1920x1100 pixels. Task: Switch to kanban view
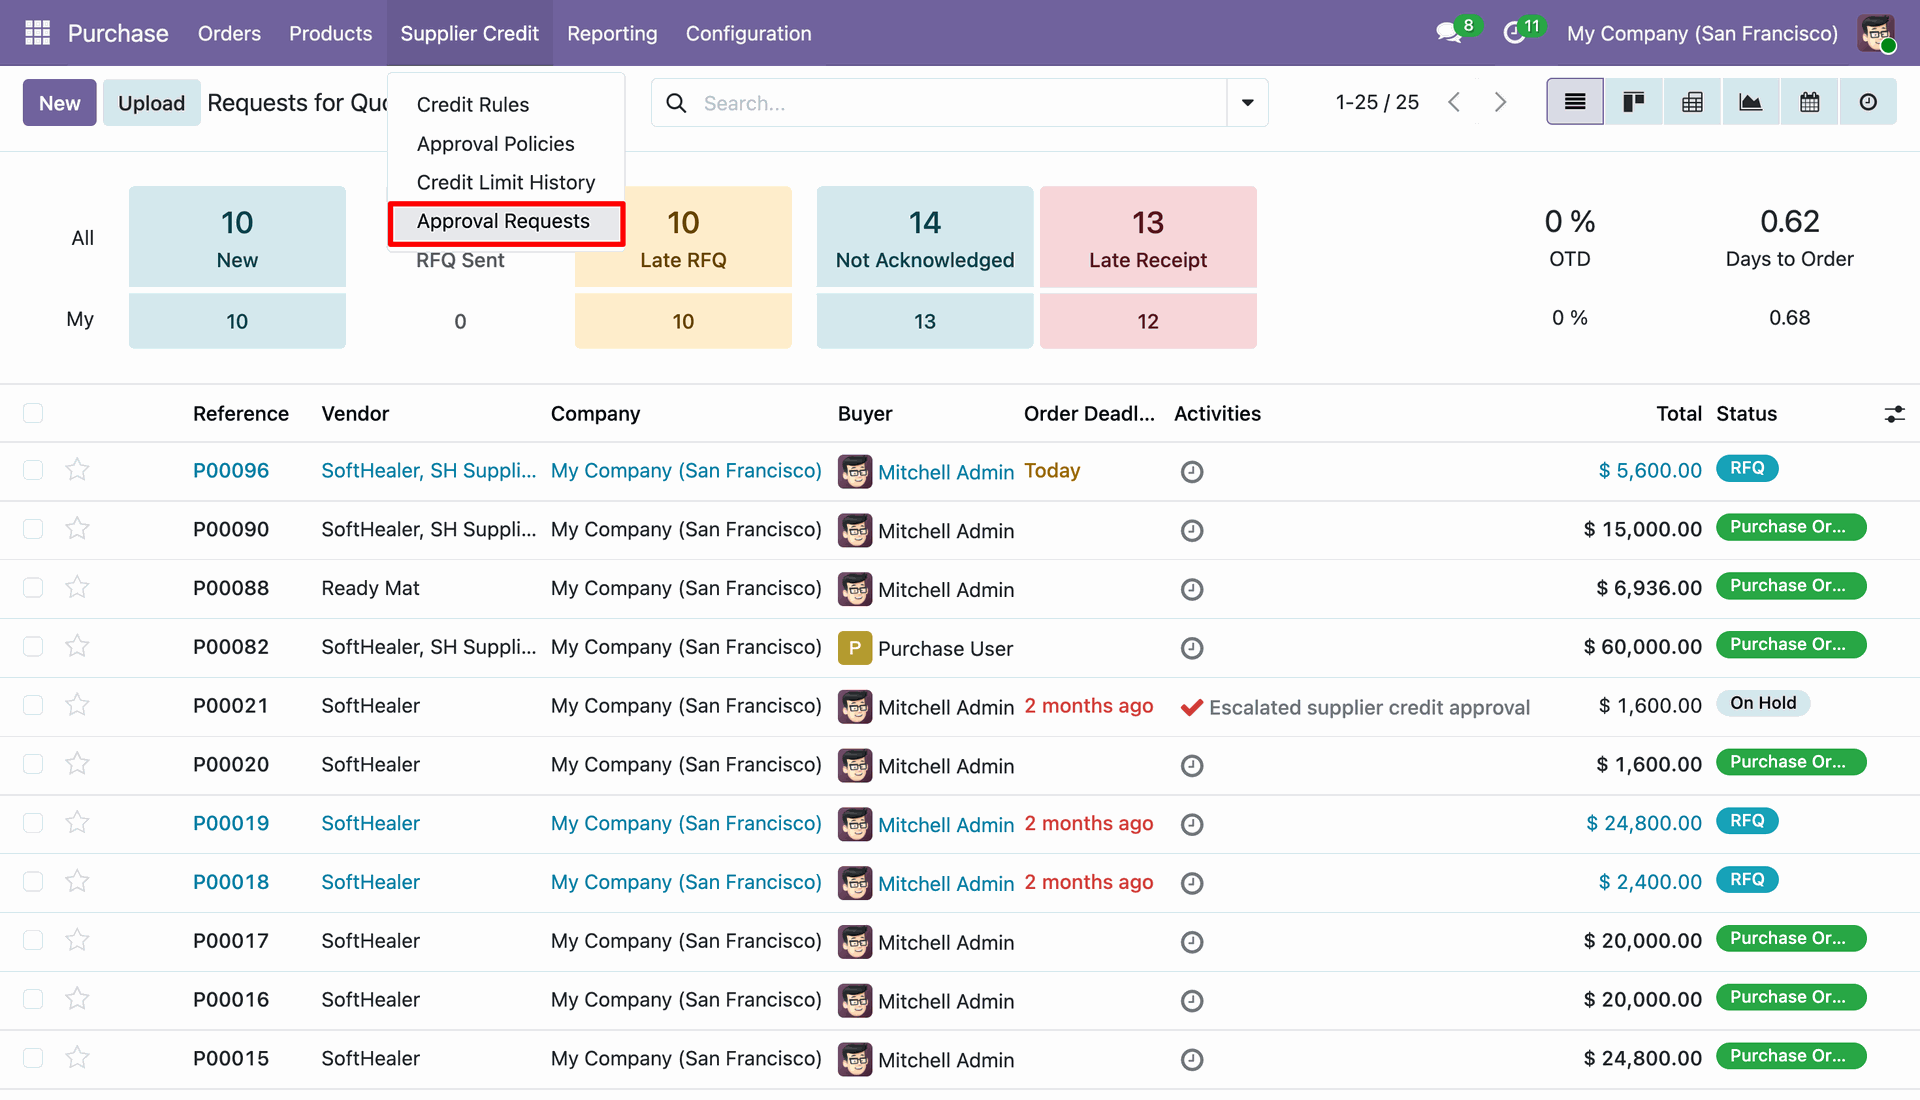(1634, 102)
